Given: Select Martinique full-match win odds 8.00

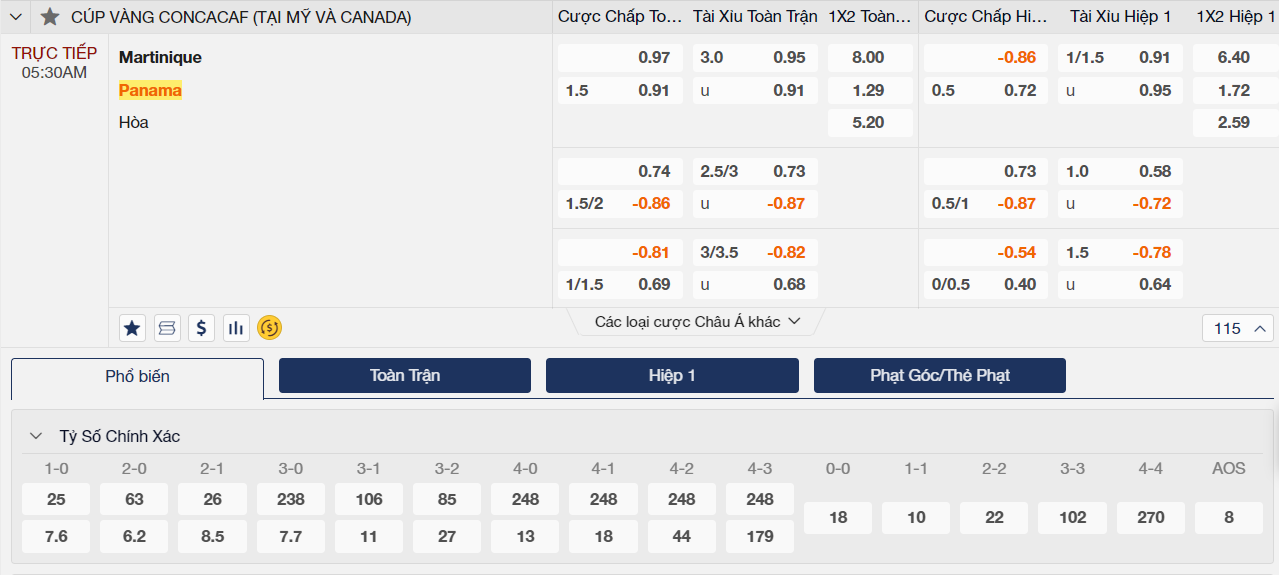Looking at the screenshot, I should click(868, 58).
